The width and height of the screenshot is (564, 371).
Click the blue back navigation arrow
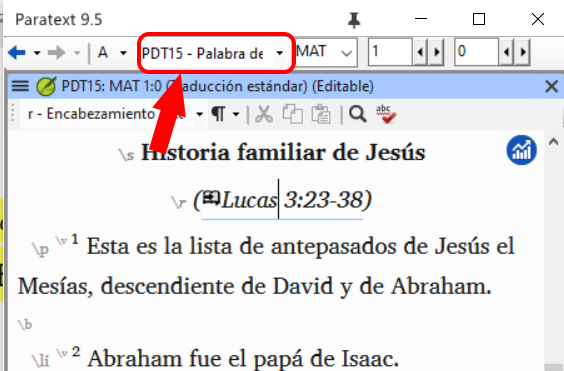[x=17, y=53]
